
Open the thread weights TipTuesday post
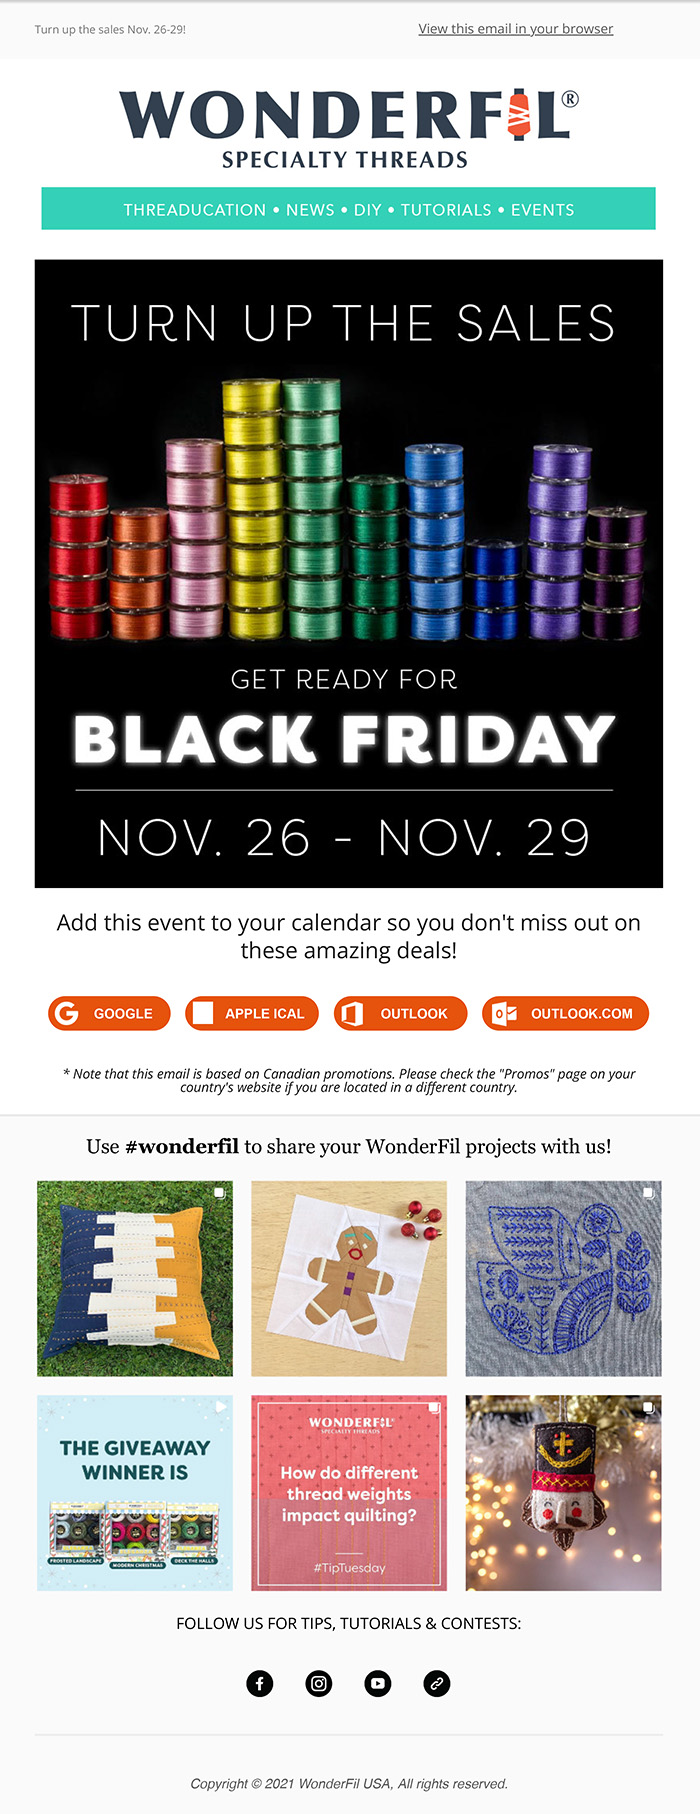(x=349, y=1492)
